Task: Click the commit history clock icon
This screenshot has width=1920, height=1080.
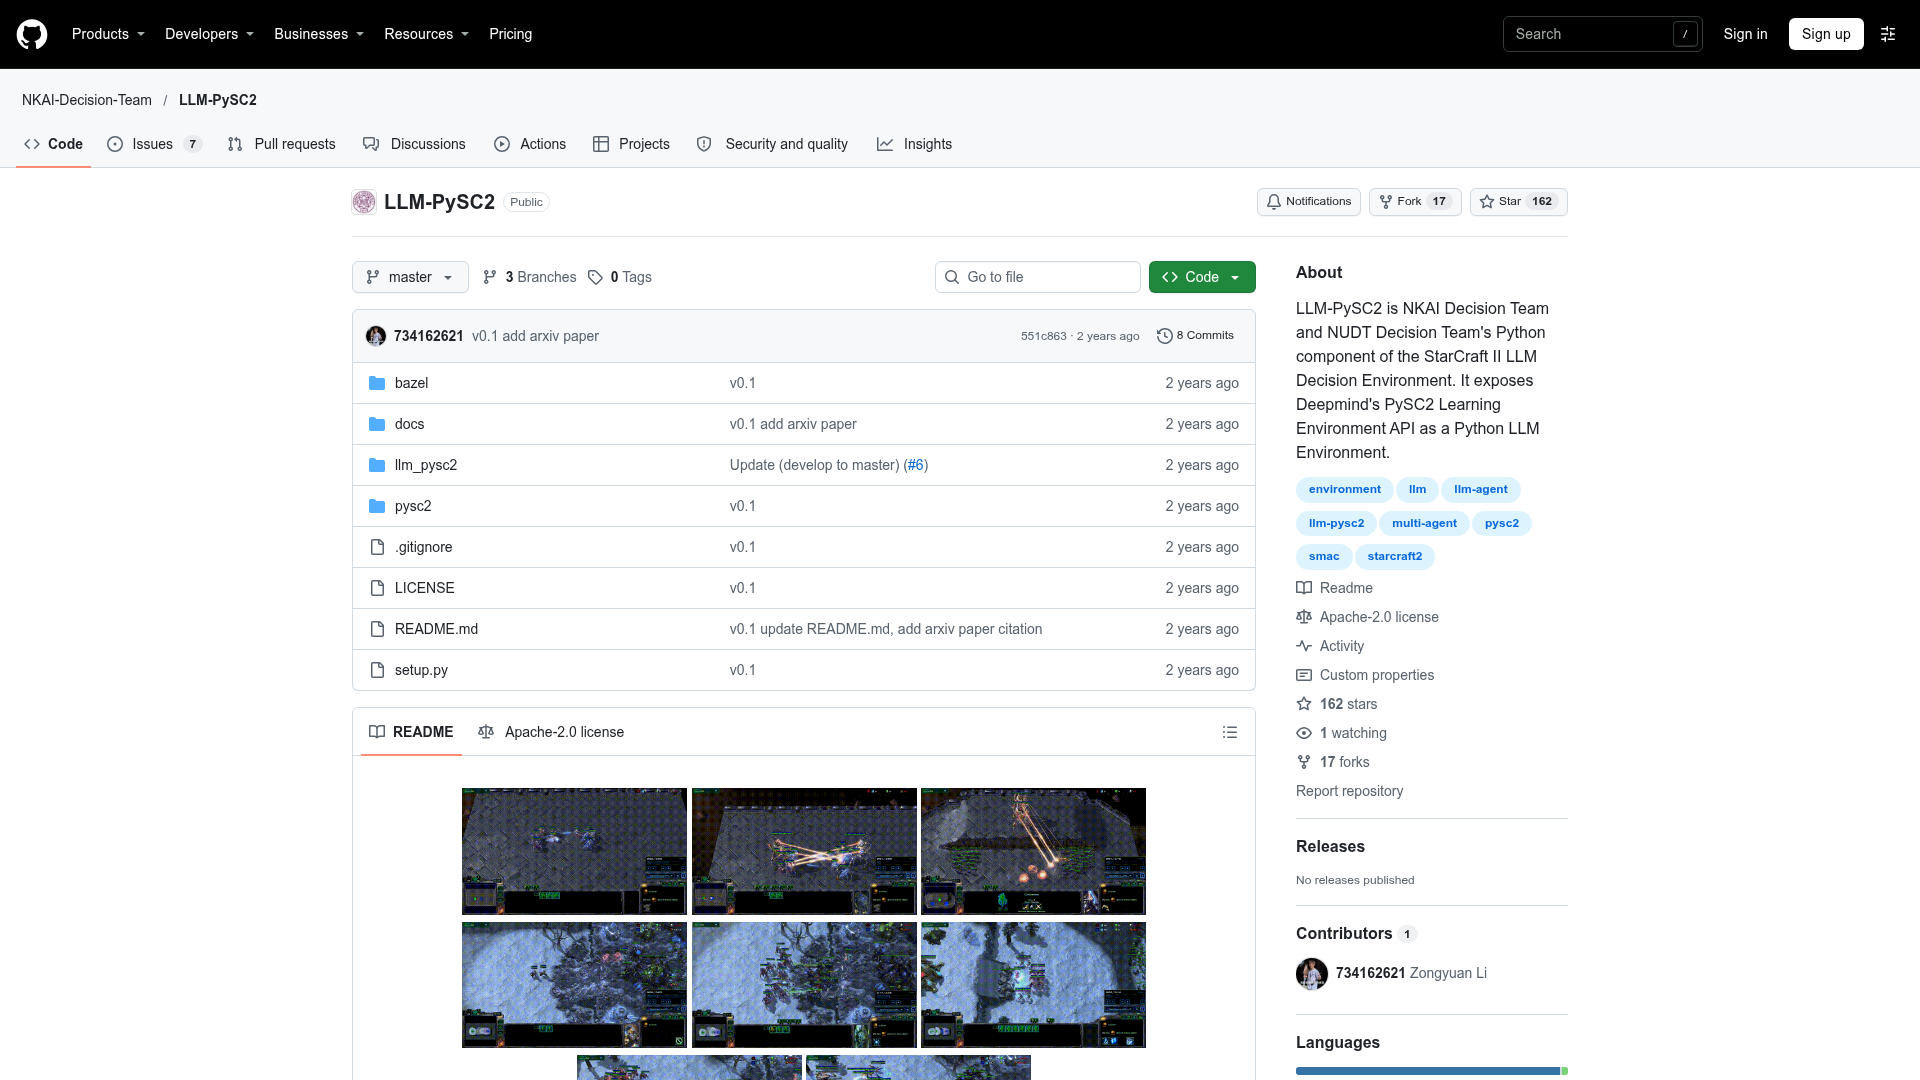Action: tap(1164, 336)
